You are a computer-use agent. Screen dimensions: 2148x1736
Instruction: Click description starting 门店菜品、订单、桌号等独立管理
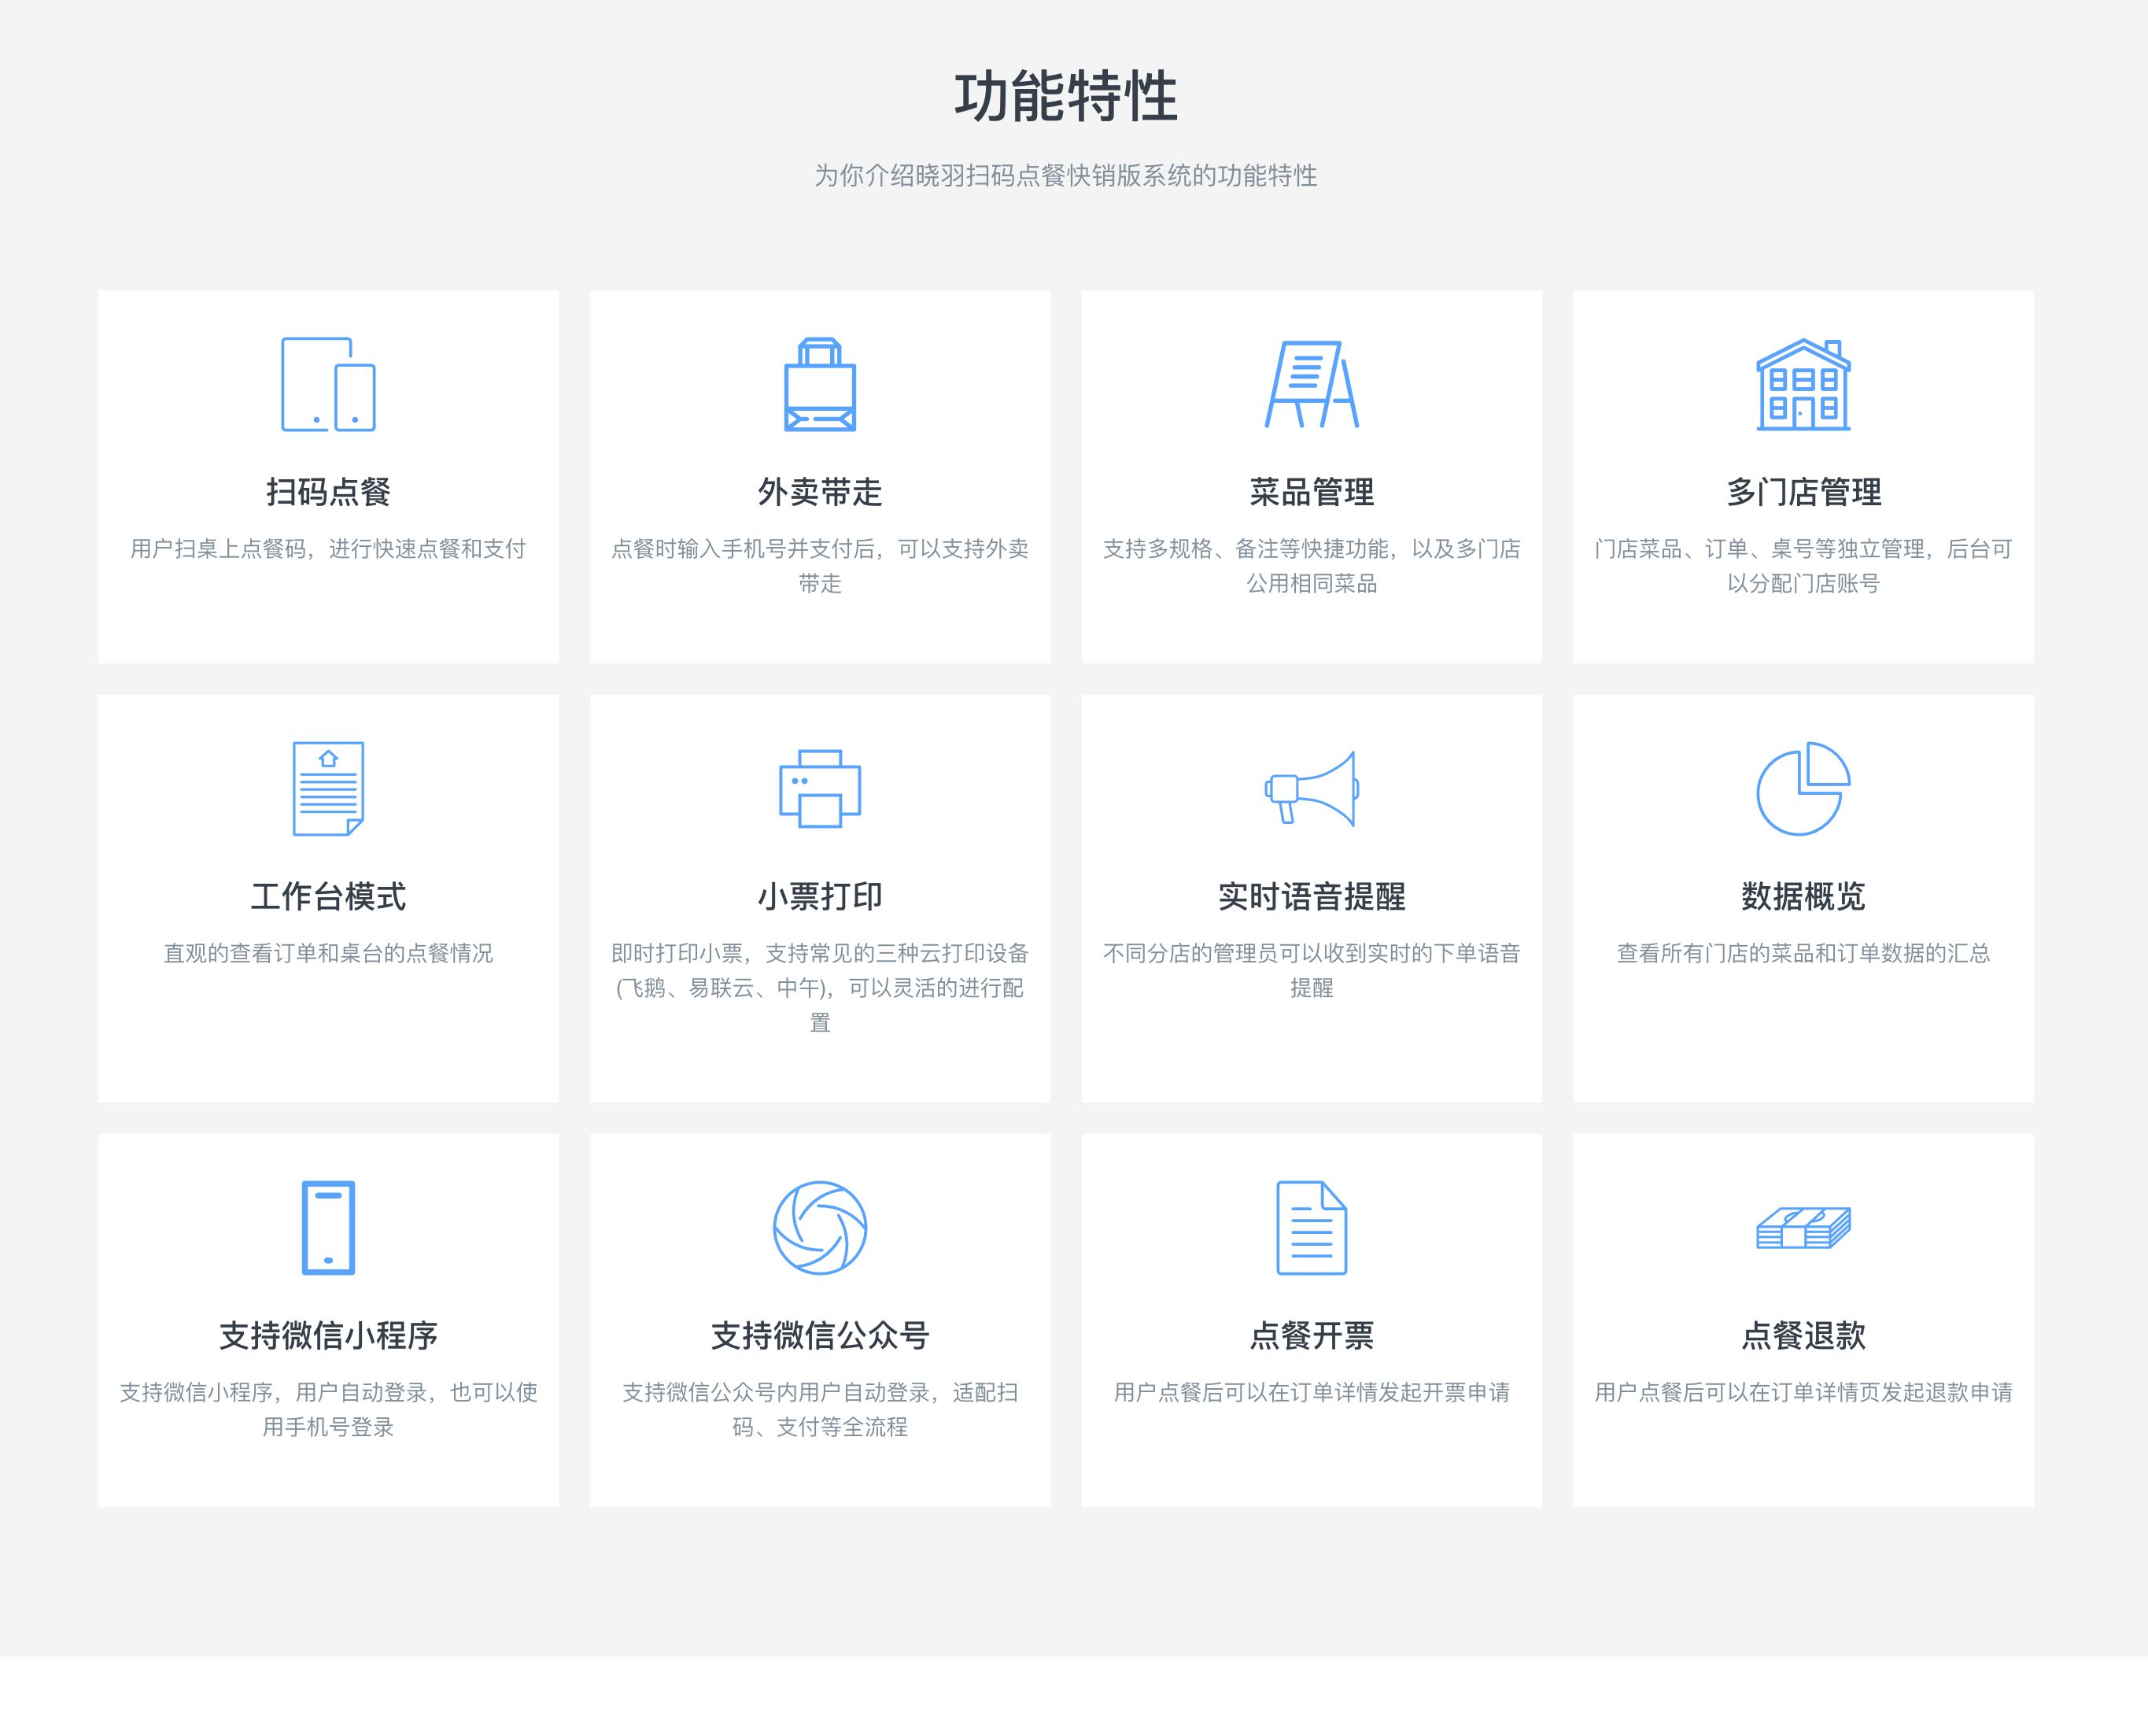click(1803, 566)
